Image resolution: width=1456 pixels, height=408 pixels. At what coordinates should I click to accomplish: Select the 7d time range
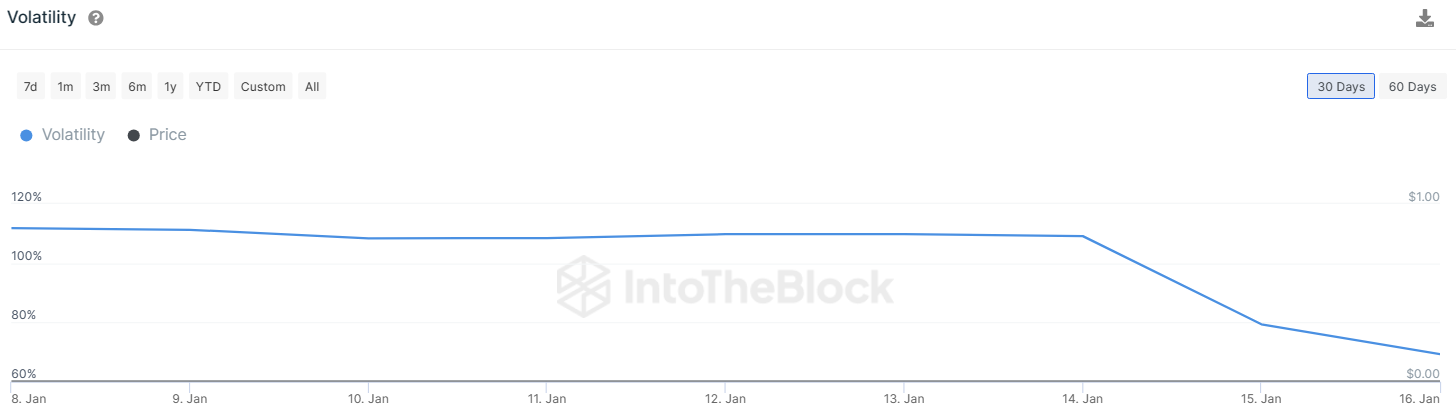click(31, 87)
